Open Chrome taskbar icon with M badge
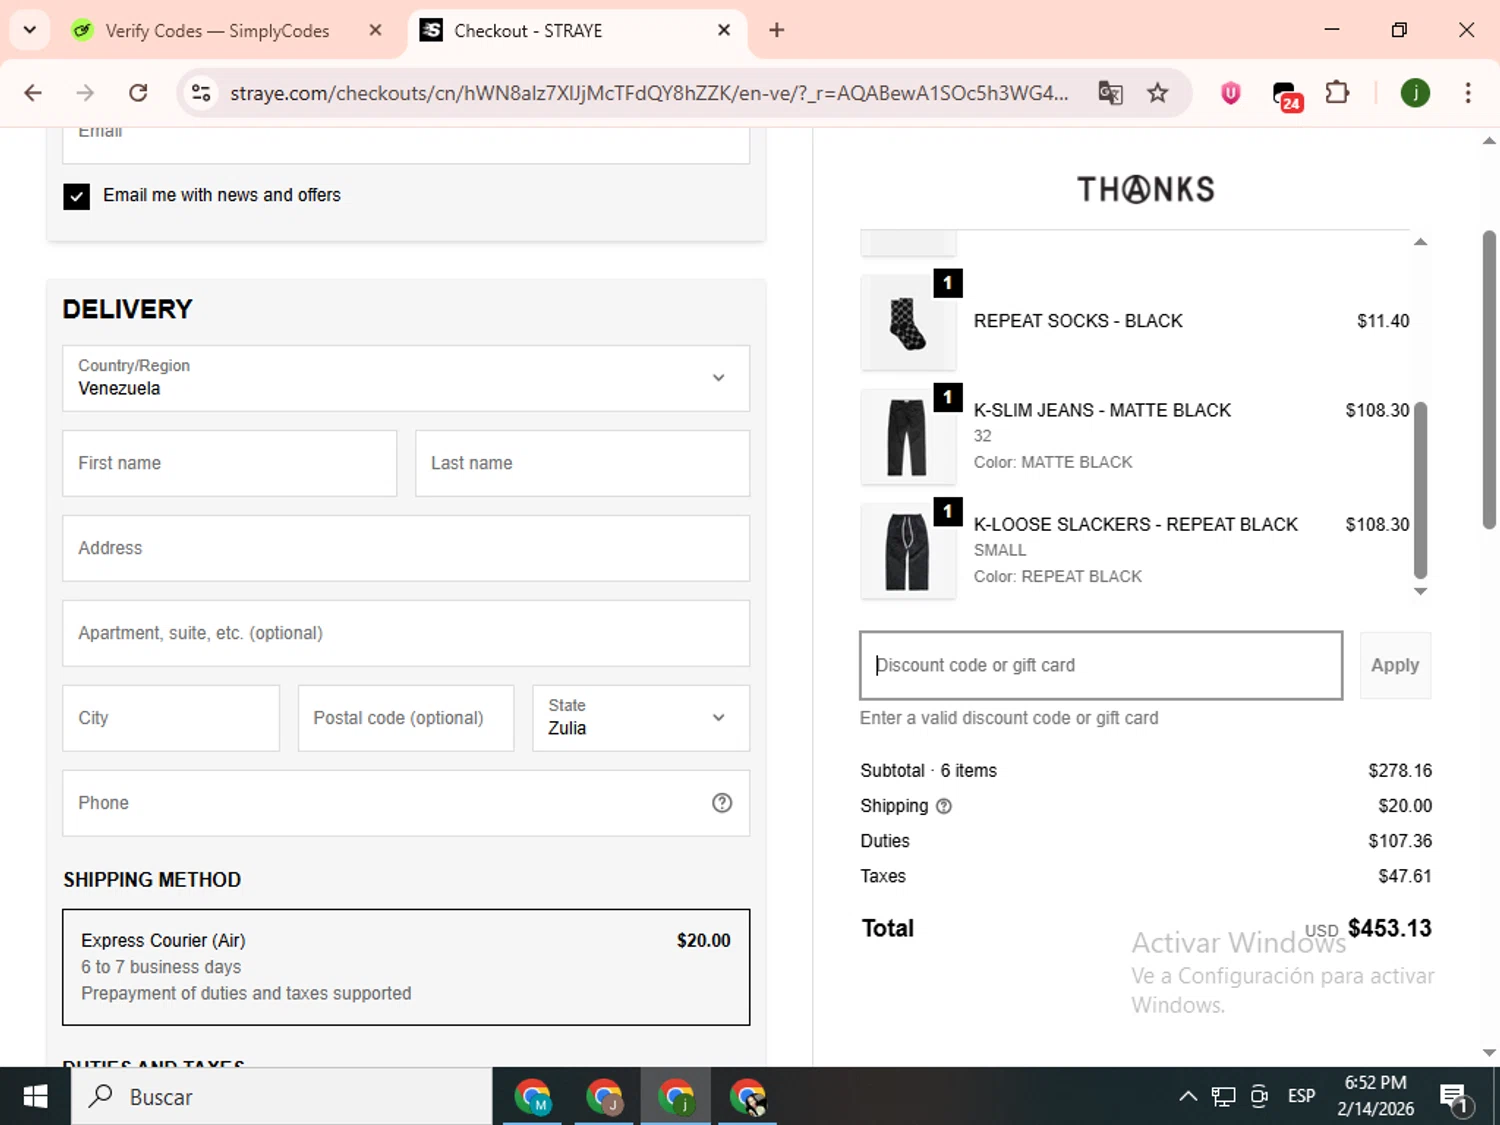 pos(533,1097)
